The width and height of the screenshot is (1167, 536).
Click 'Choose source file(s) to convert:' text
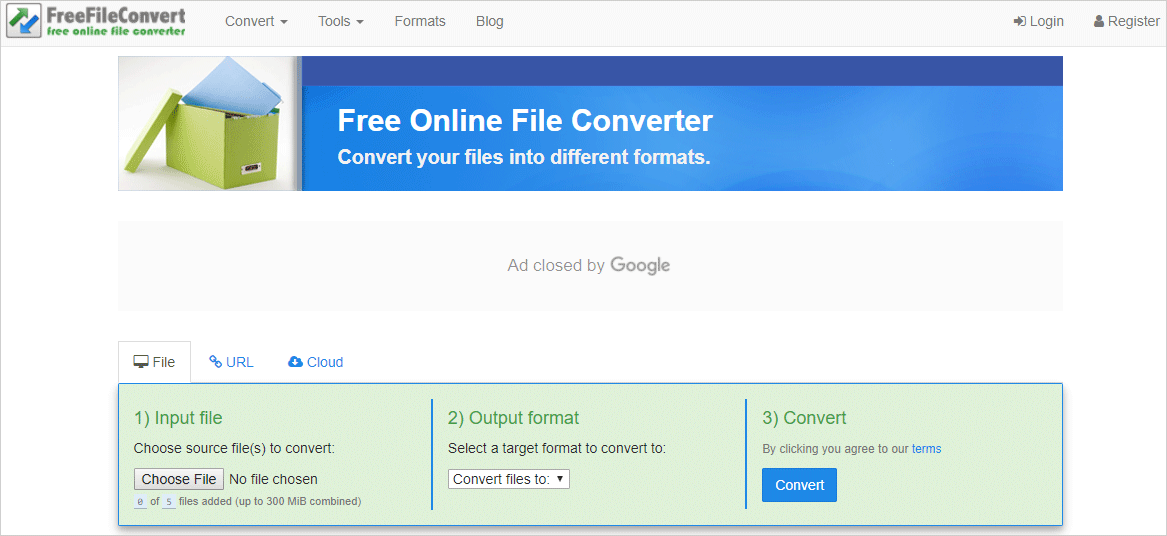pos(234,448)
